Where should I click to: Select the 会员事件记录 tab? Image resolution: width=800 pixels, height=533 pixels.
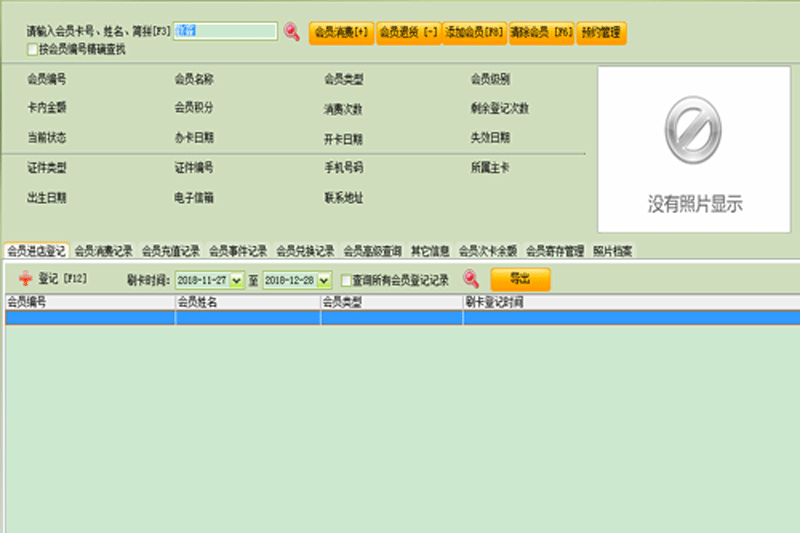(x=238, y=251)
